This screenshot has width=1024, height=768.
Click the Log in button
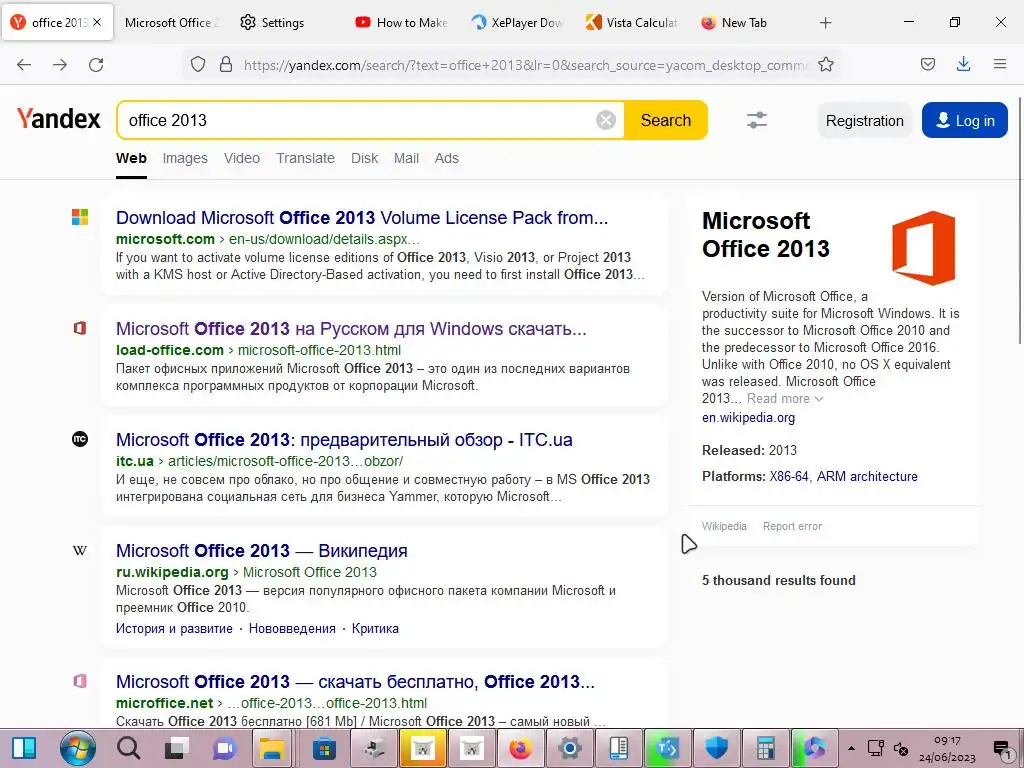click(x=965, y=121)
